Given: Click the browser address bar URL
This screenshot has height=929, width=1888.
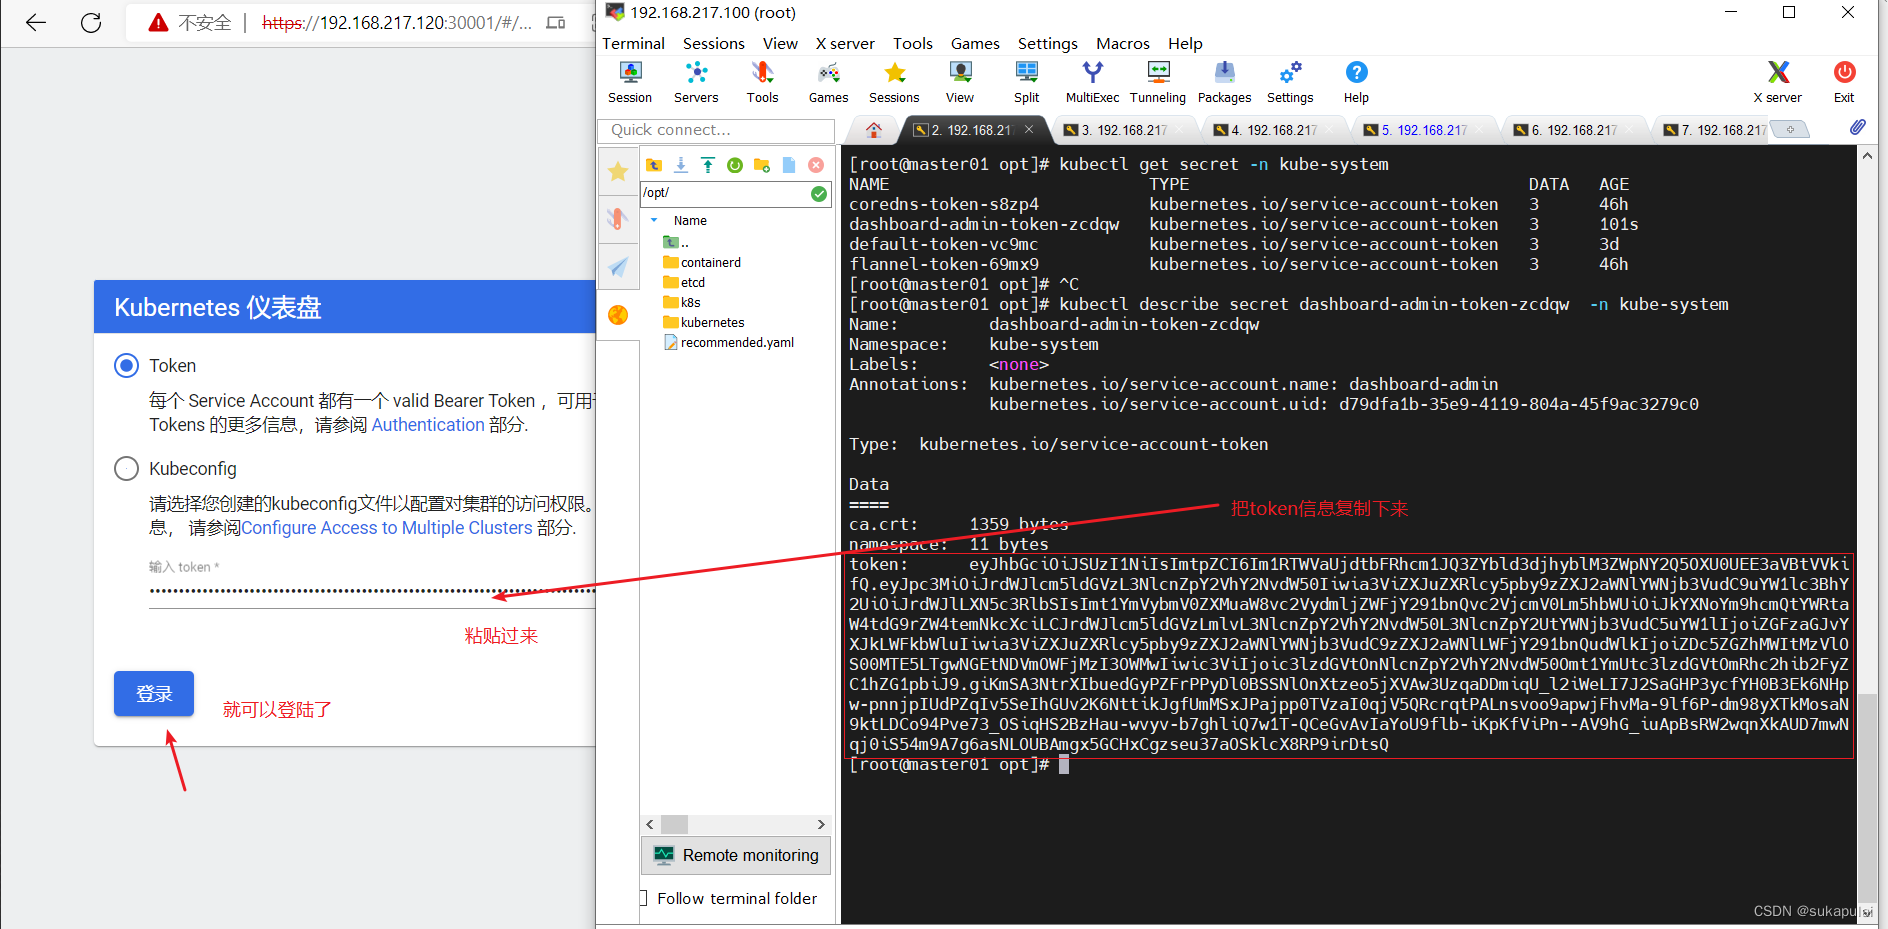Looking at the screenshot, I should (397, 23).
